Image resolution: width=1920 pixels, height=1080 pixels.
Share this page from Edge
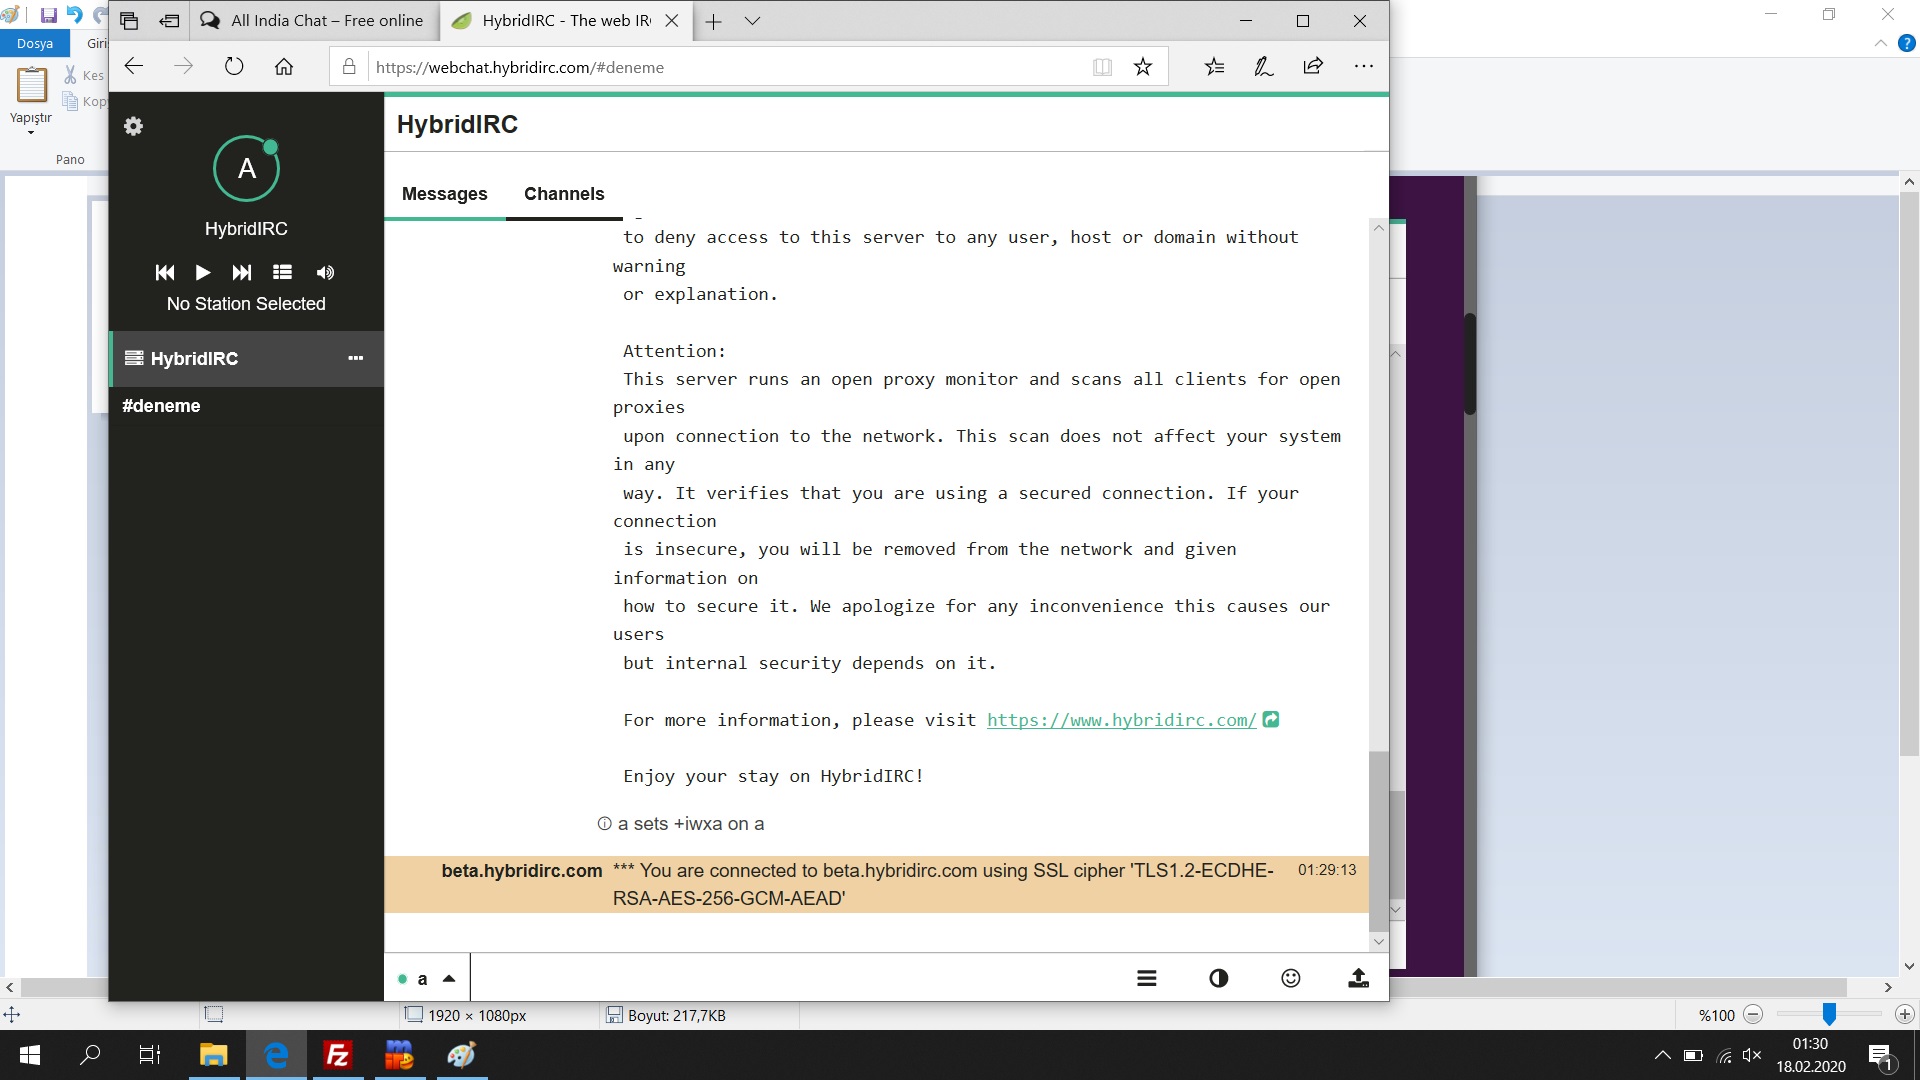coord(1313,67)
